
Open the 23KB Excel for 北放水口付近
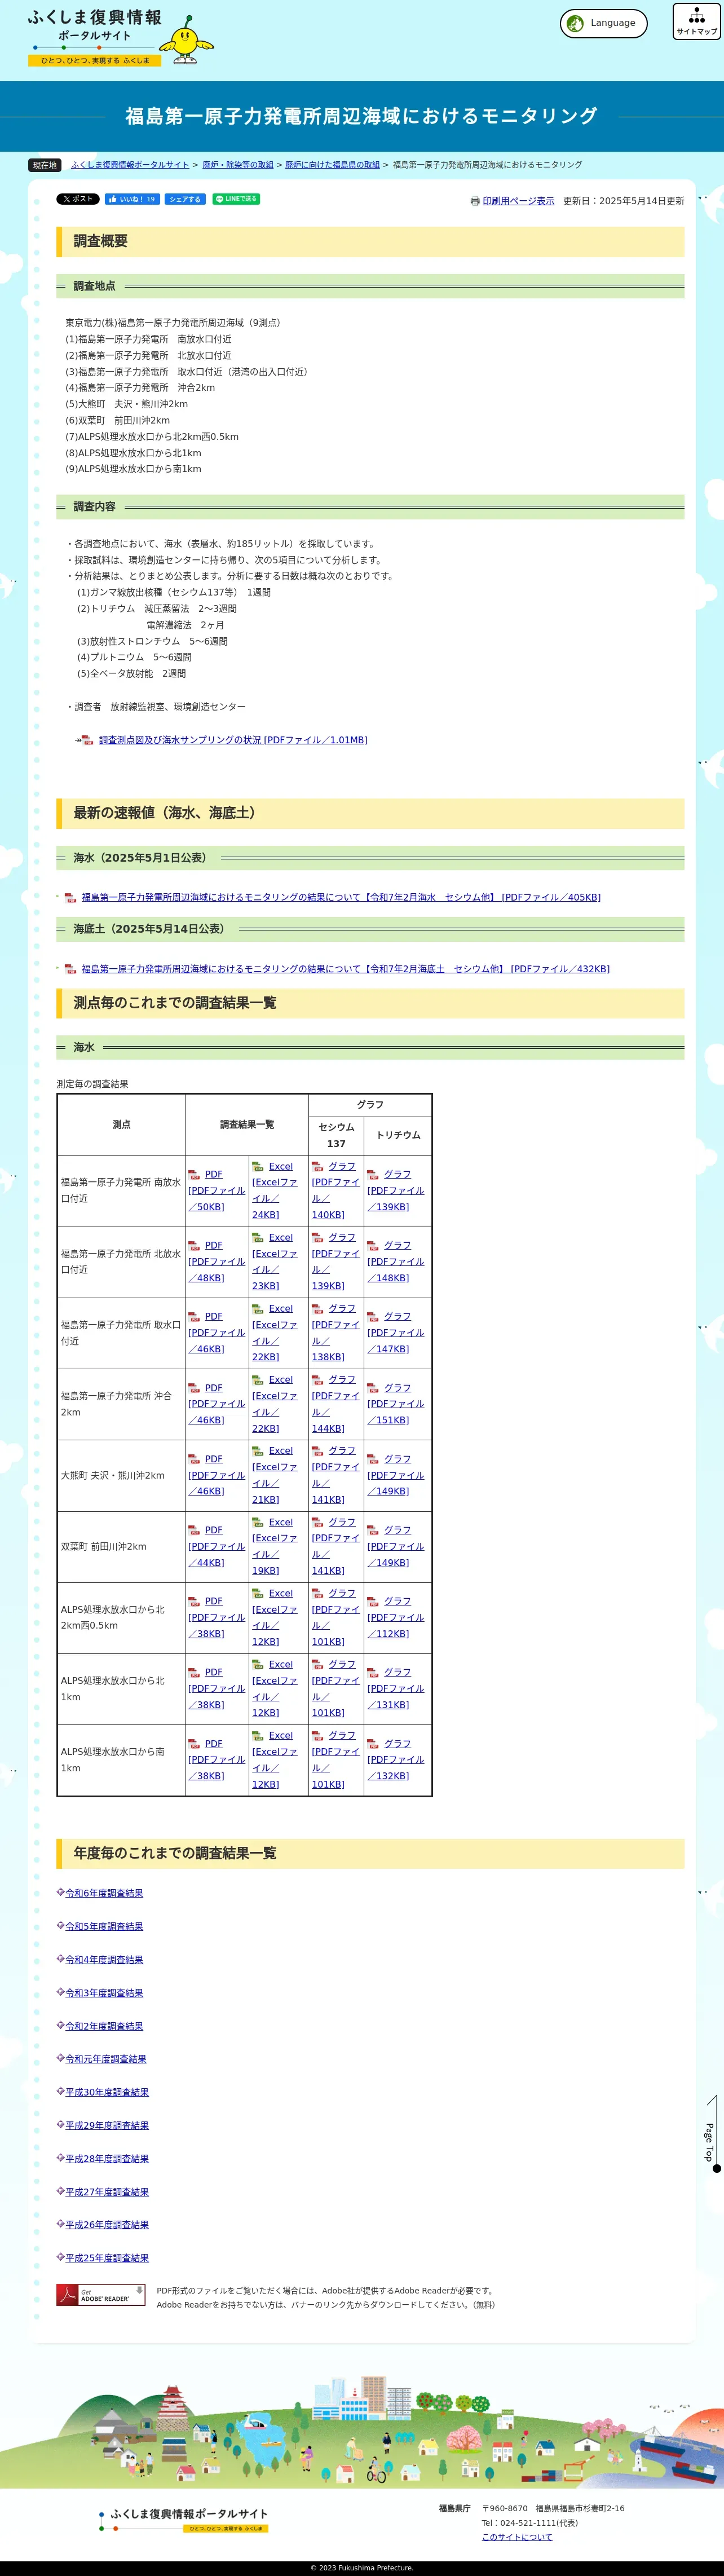coord(274,1262)
